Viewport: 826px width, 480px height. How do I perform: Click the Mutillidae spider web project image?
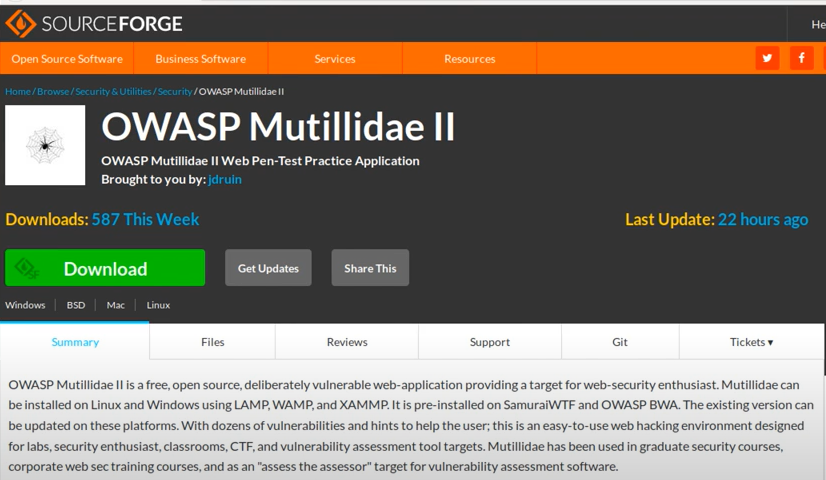pyautogui.click(x=45, y=145)
